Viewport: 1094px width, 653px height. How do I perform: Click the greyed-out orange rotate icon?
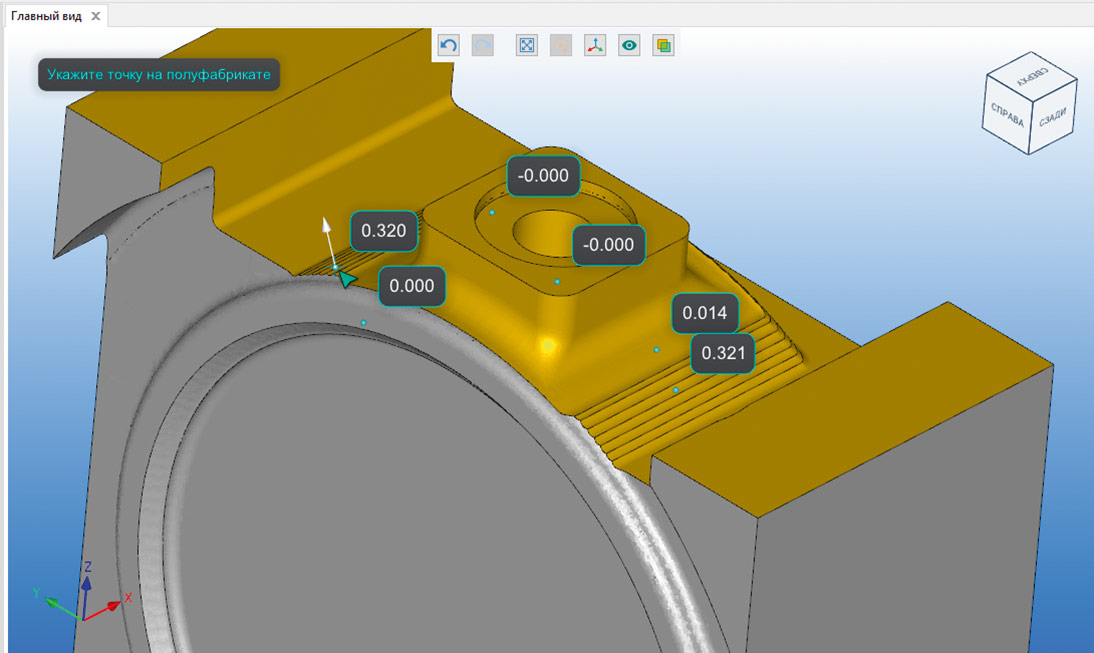point(561,45)
